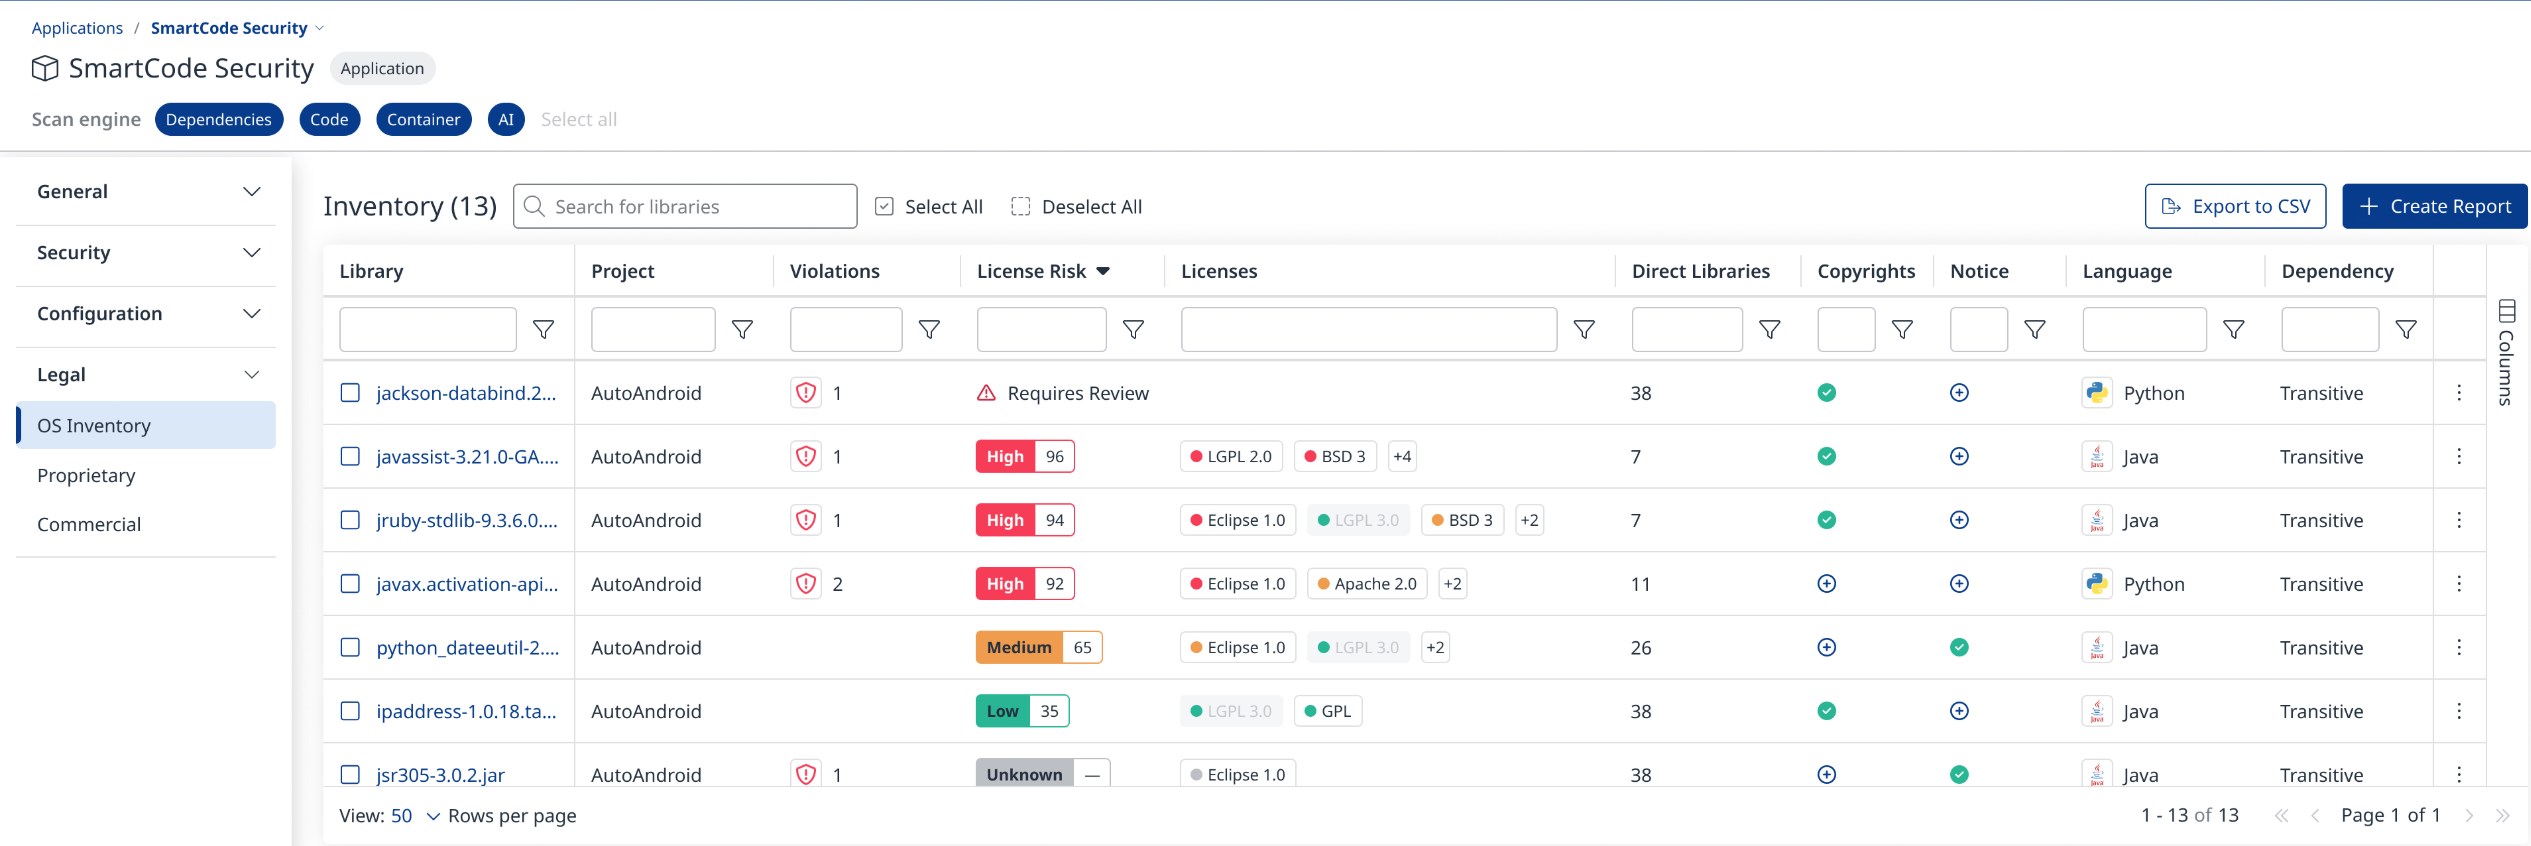The height and width of the screenshot is (846, 2531).
Task: Toggle the Code scan engine chip
Action: pos(329,119)
